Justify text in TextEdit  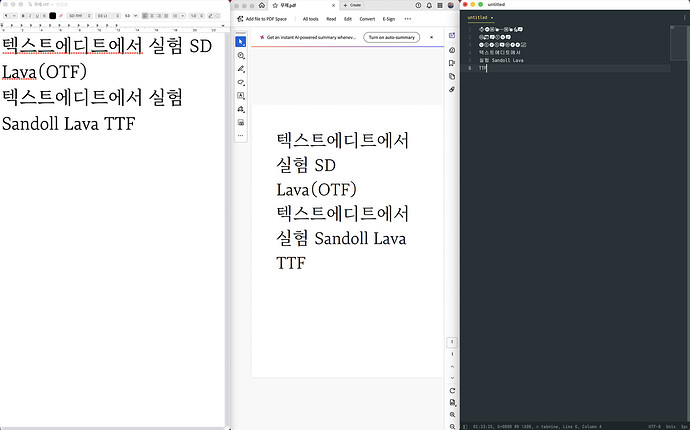coord(166,16)
